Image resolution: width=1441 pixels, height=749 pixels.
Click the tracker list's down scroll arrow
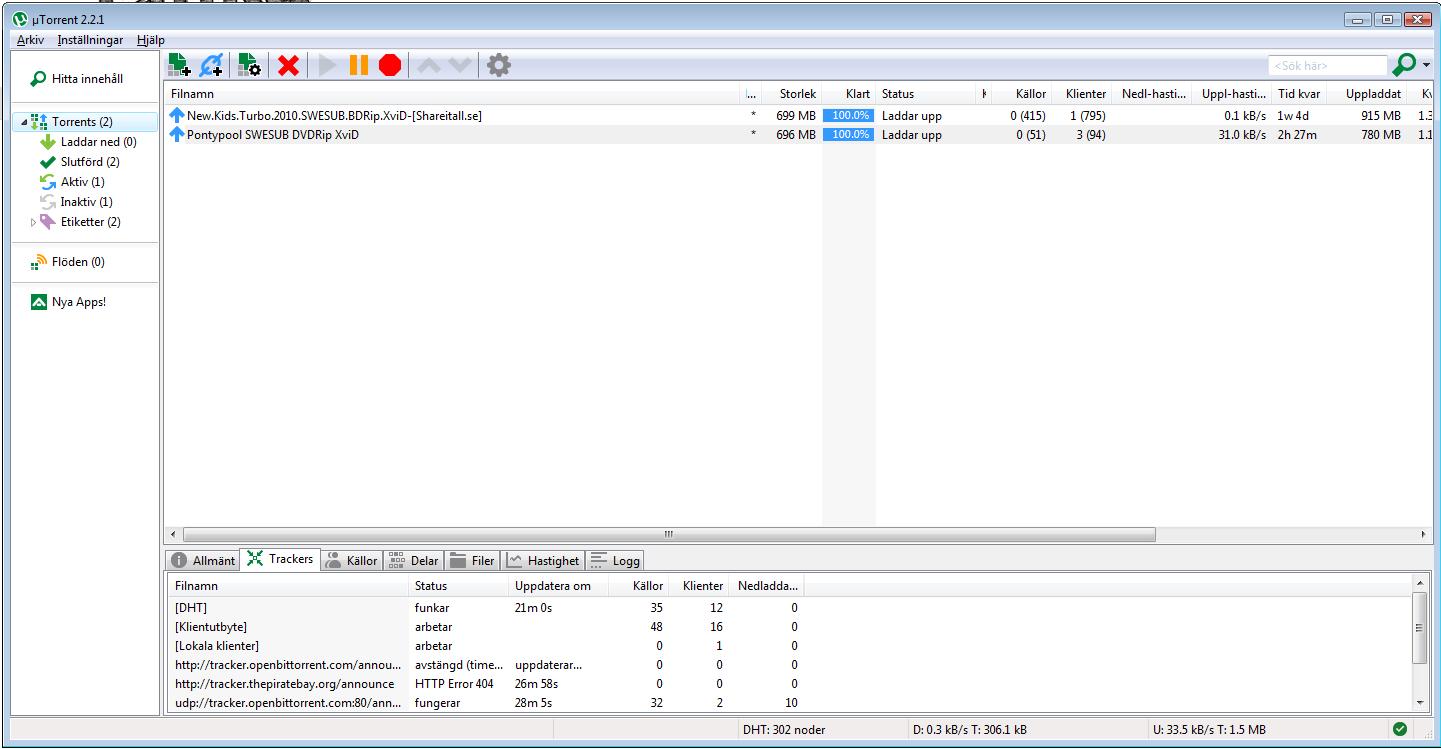[x=1421, y=703]
